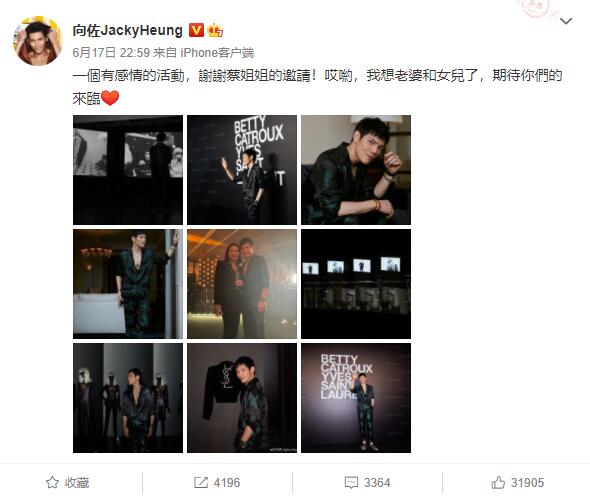Screen dimensions: 590x499
Task: Open the 向佐JackyHeung username link
Action: coord(128,30)
